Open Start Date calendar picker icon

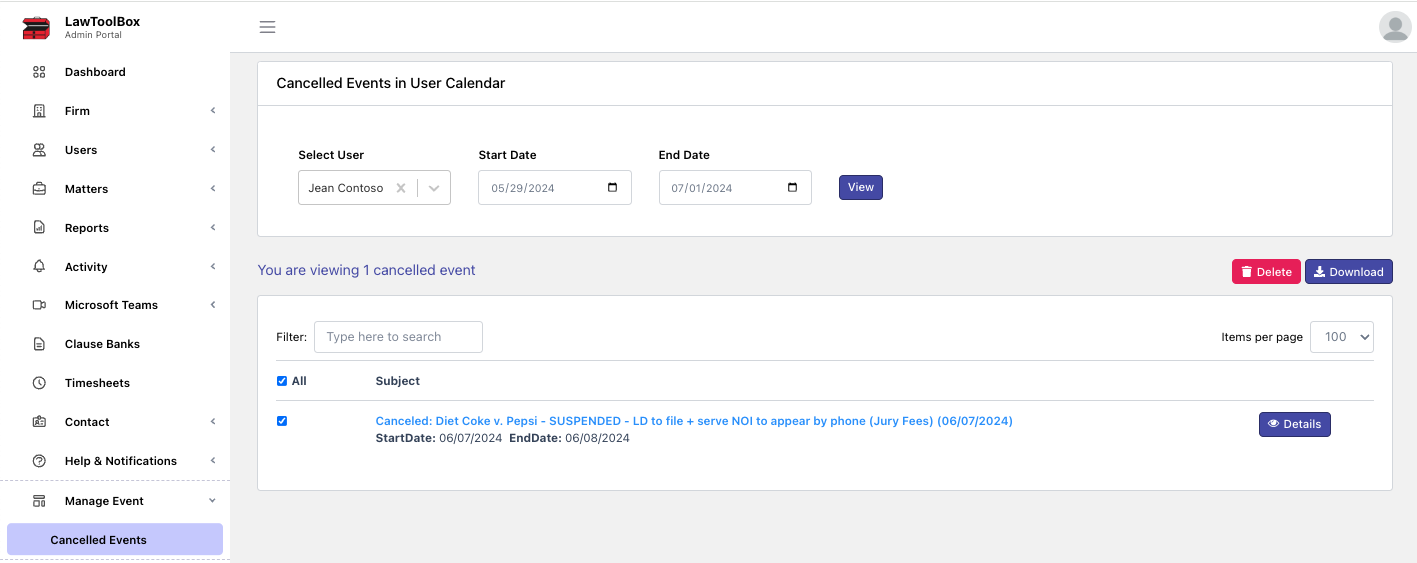click(613, 188)
